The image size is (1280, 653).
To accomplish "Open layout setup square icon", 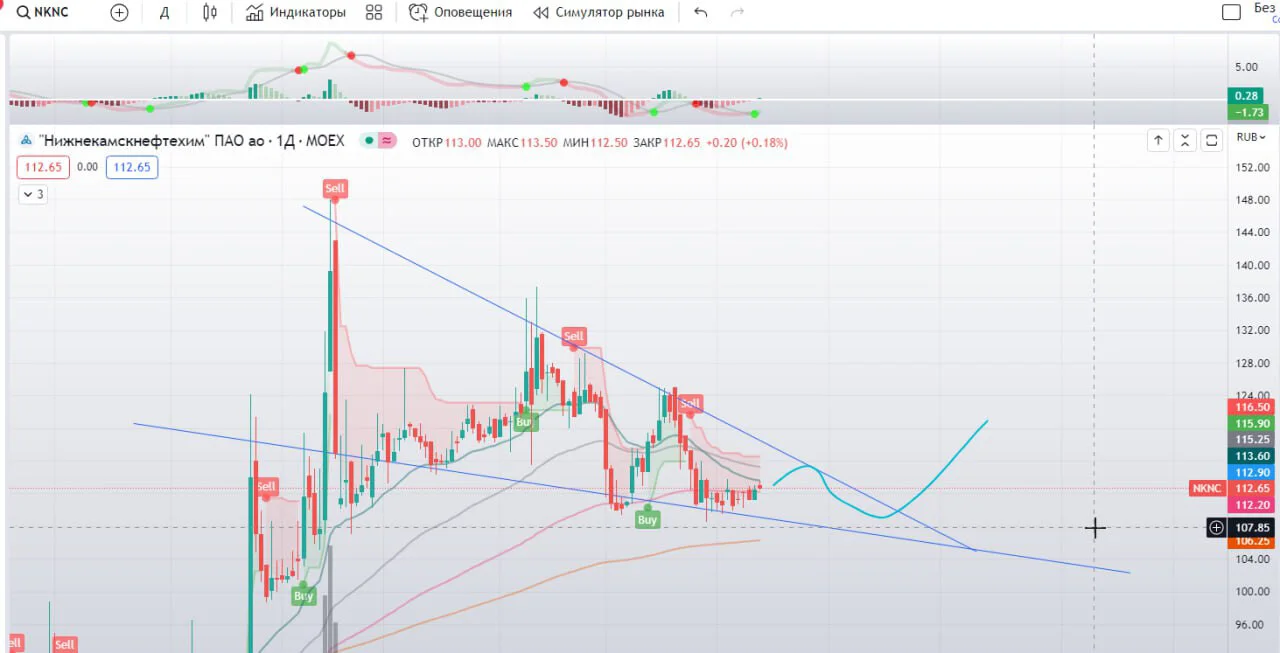I will tap(1232, 12).
